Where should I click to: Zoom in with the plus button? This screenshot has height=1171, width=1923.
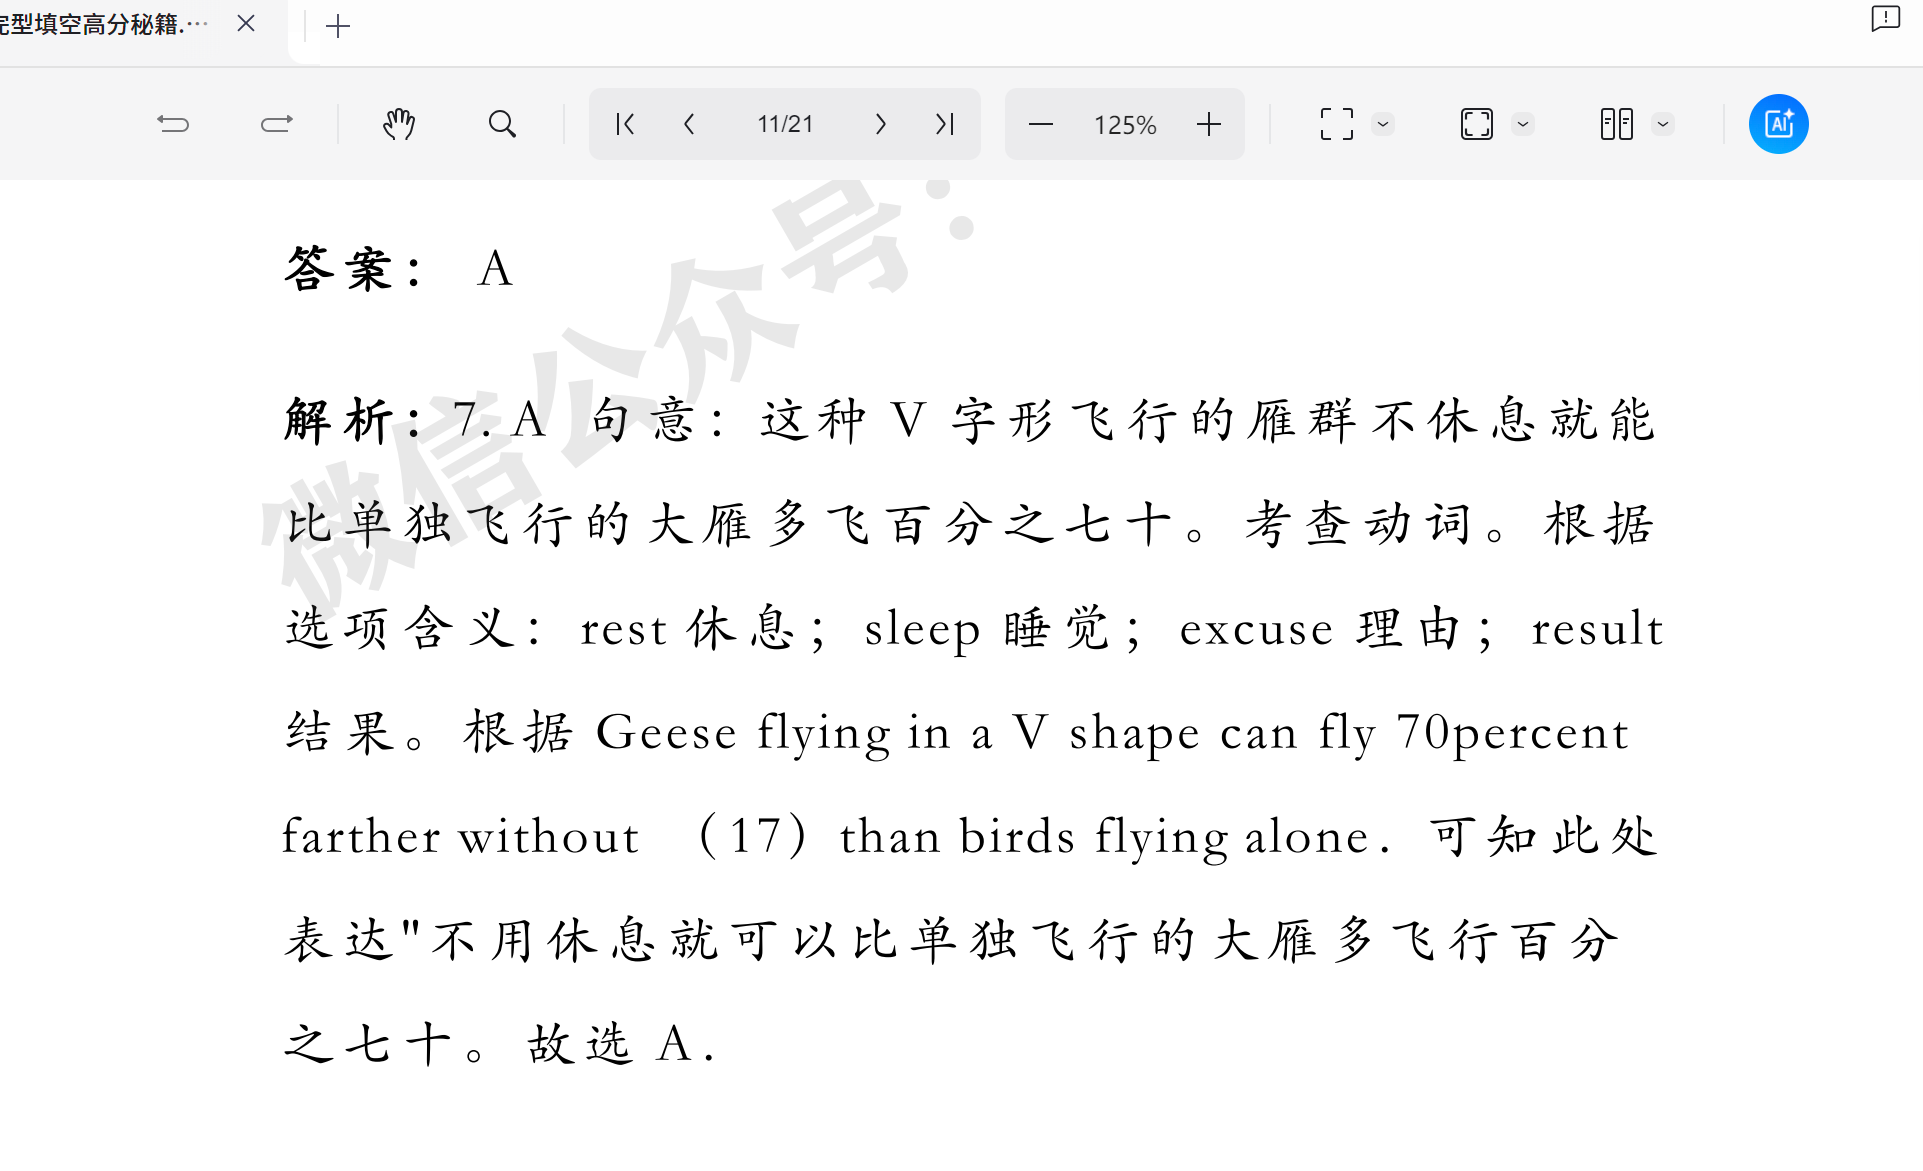click(1209, 124)
